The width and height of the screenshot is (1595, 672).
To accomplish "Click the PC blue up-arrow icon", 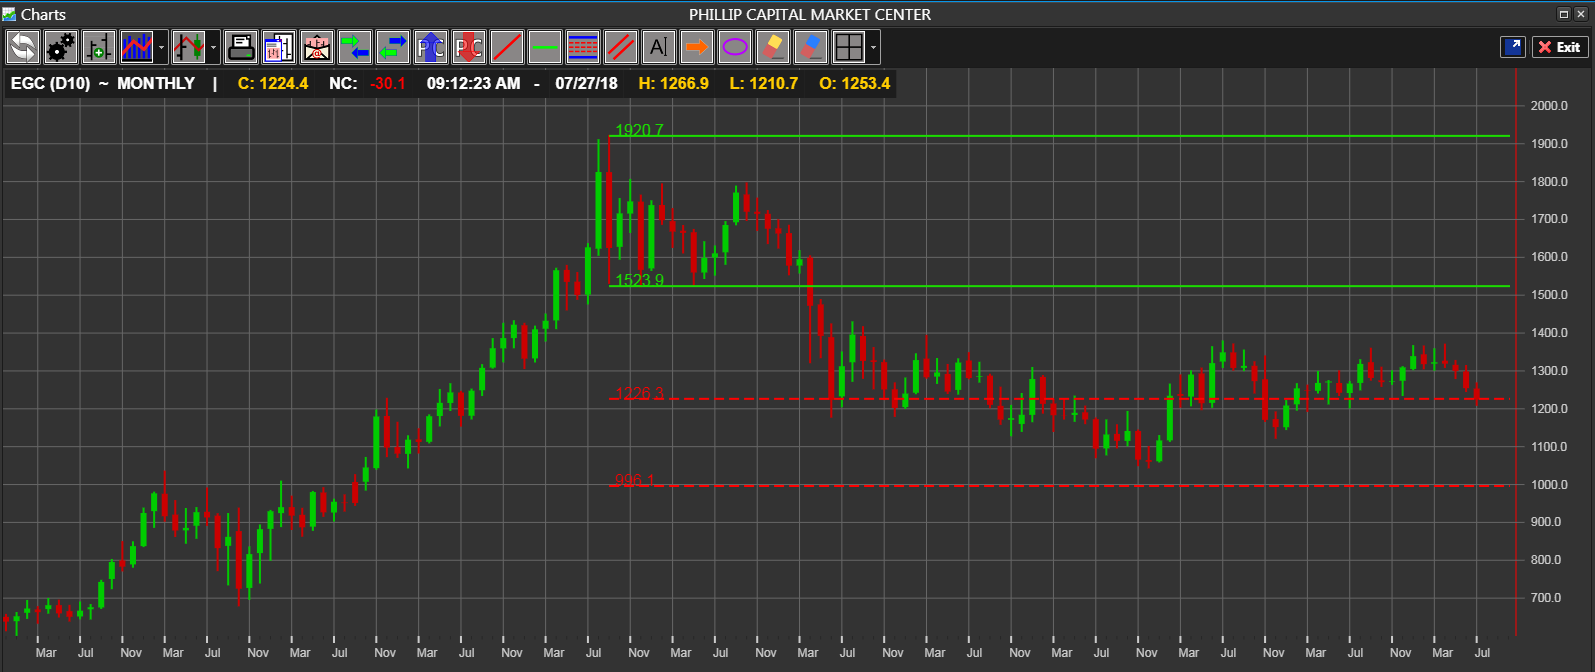I will coord(431,47).
